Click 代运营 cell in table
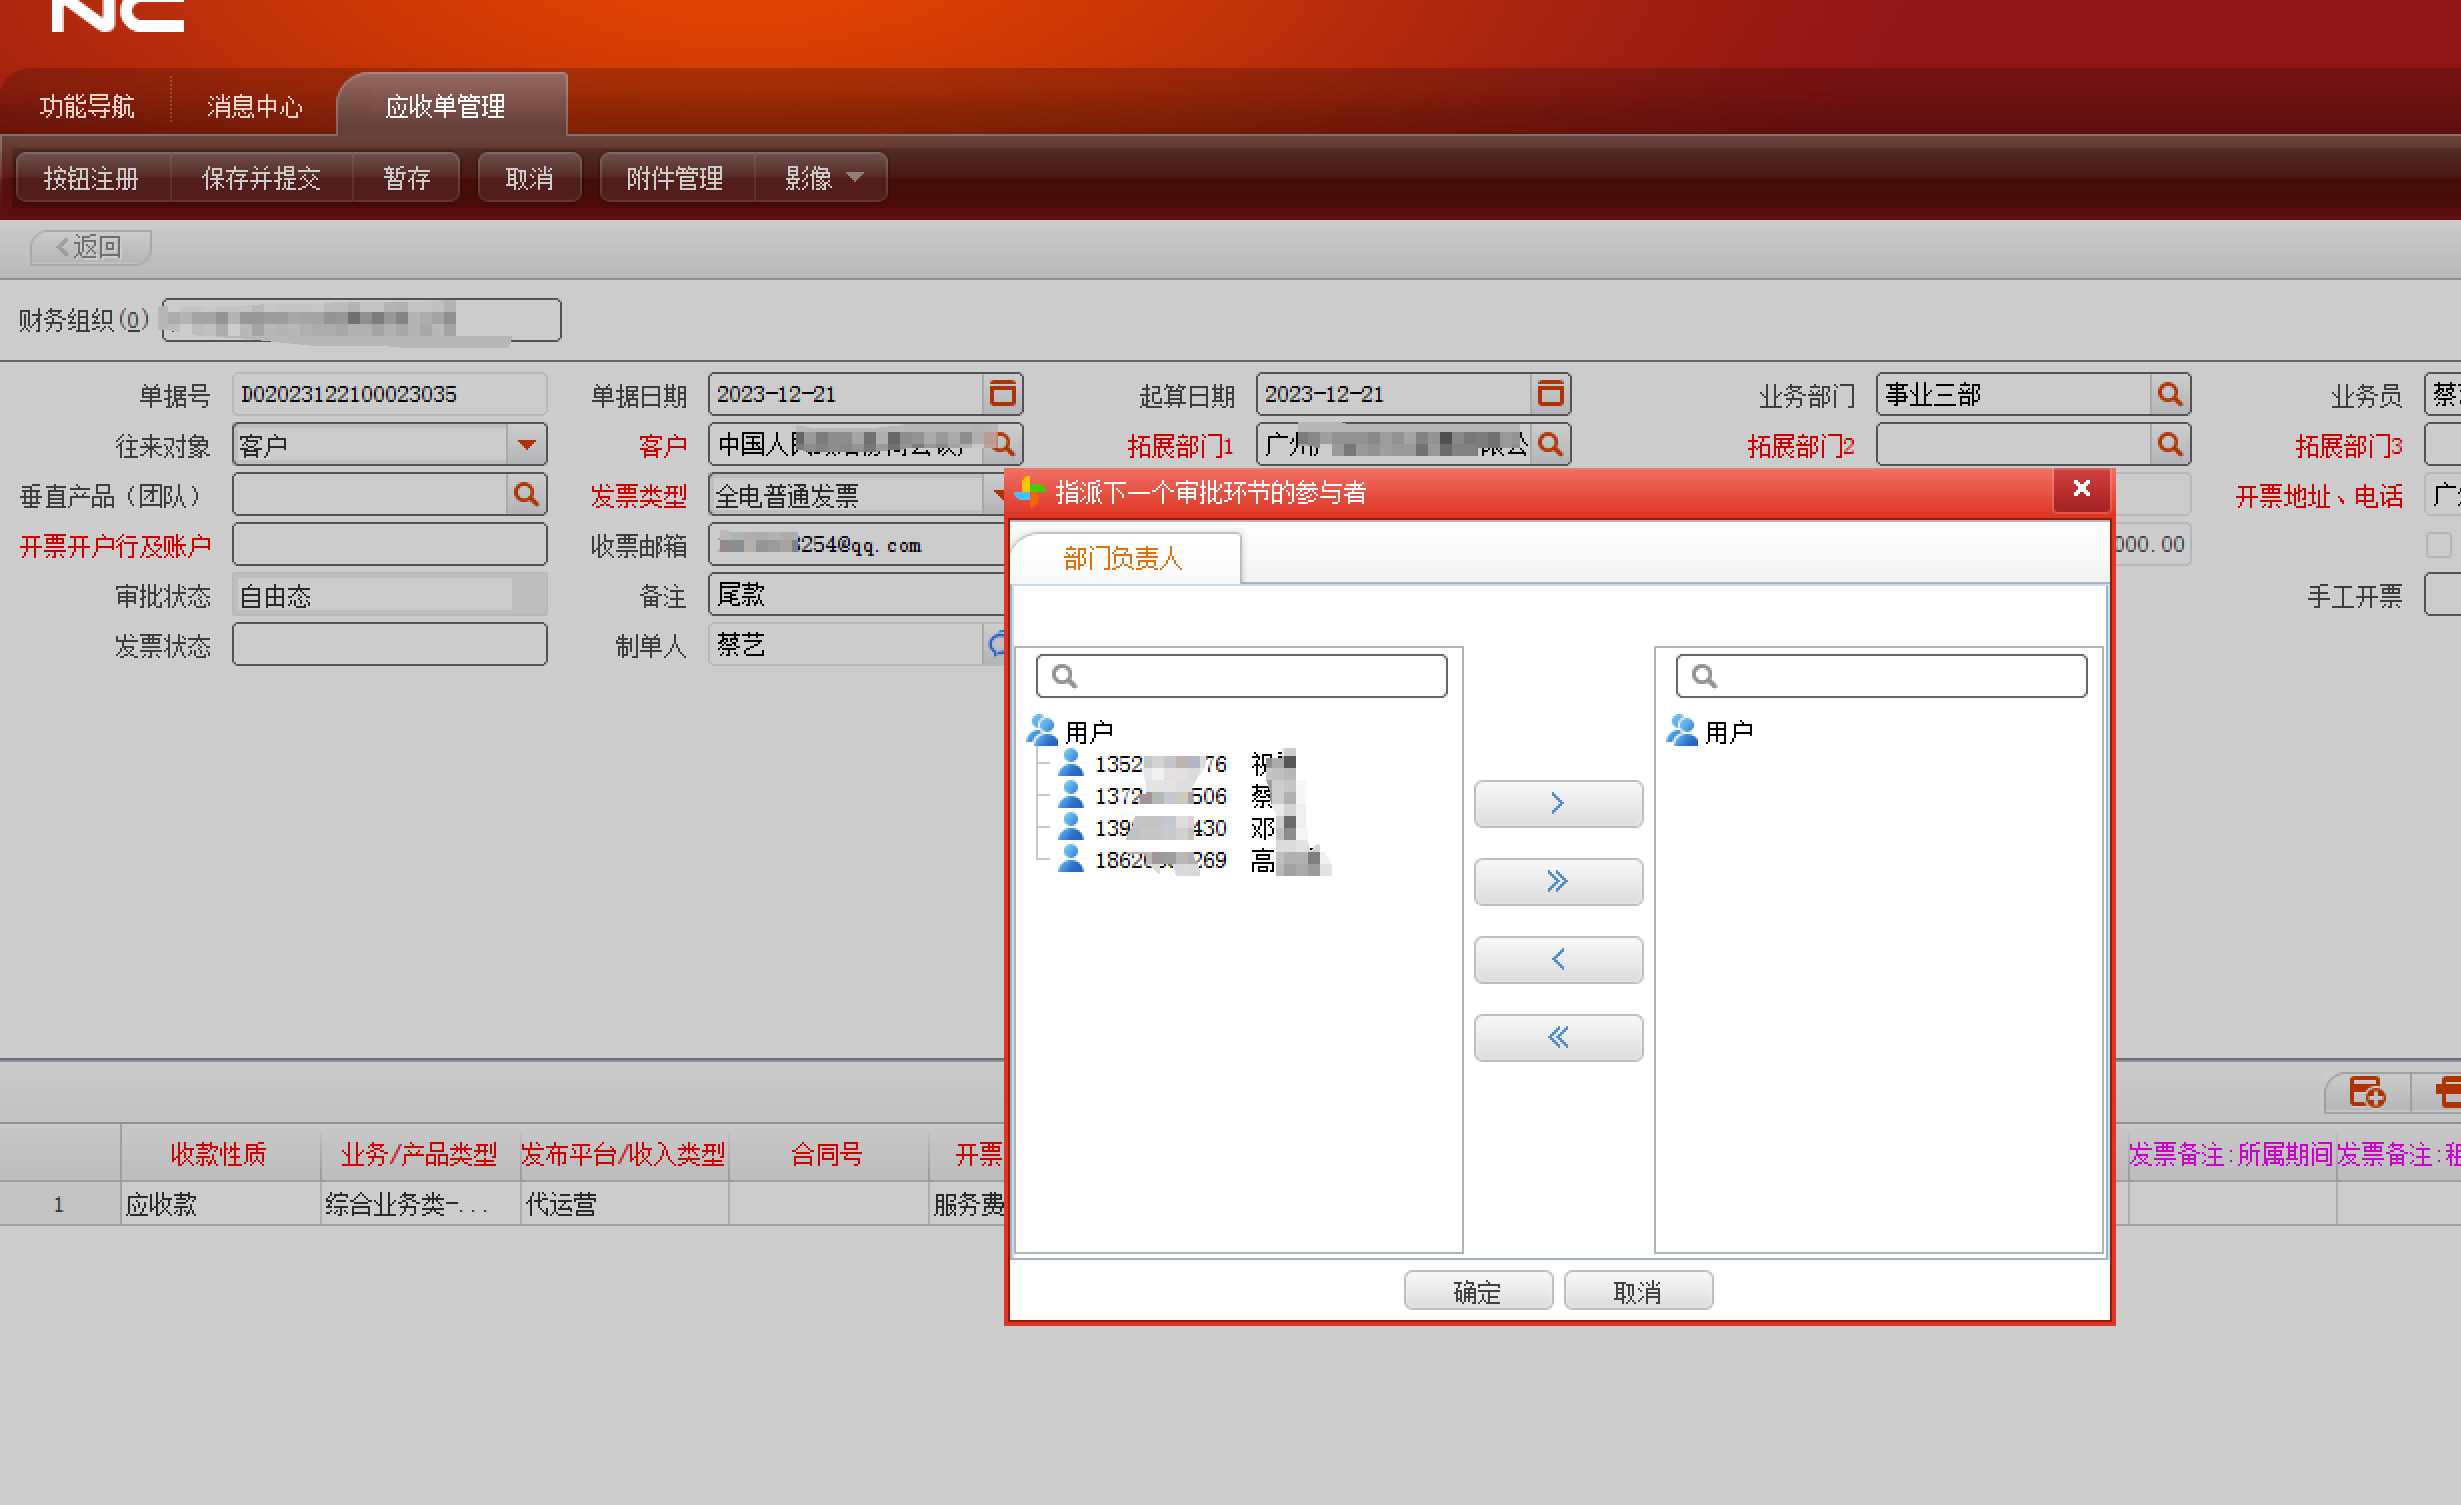Viewport: 2461px width, 1505px height. pyautogui.click(x=624, y=1204)
